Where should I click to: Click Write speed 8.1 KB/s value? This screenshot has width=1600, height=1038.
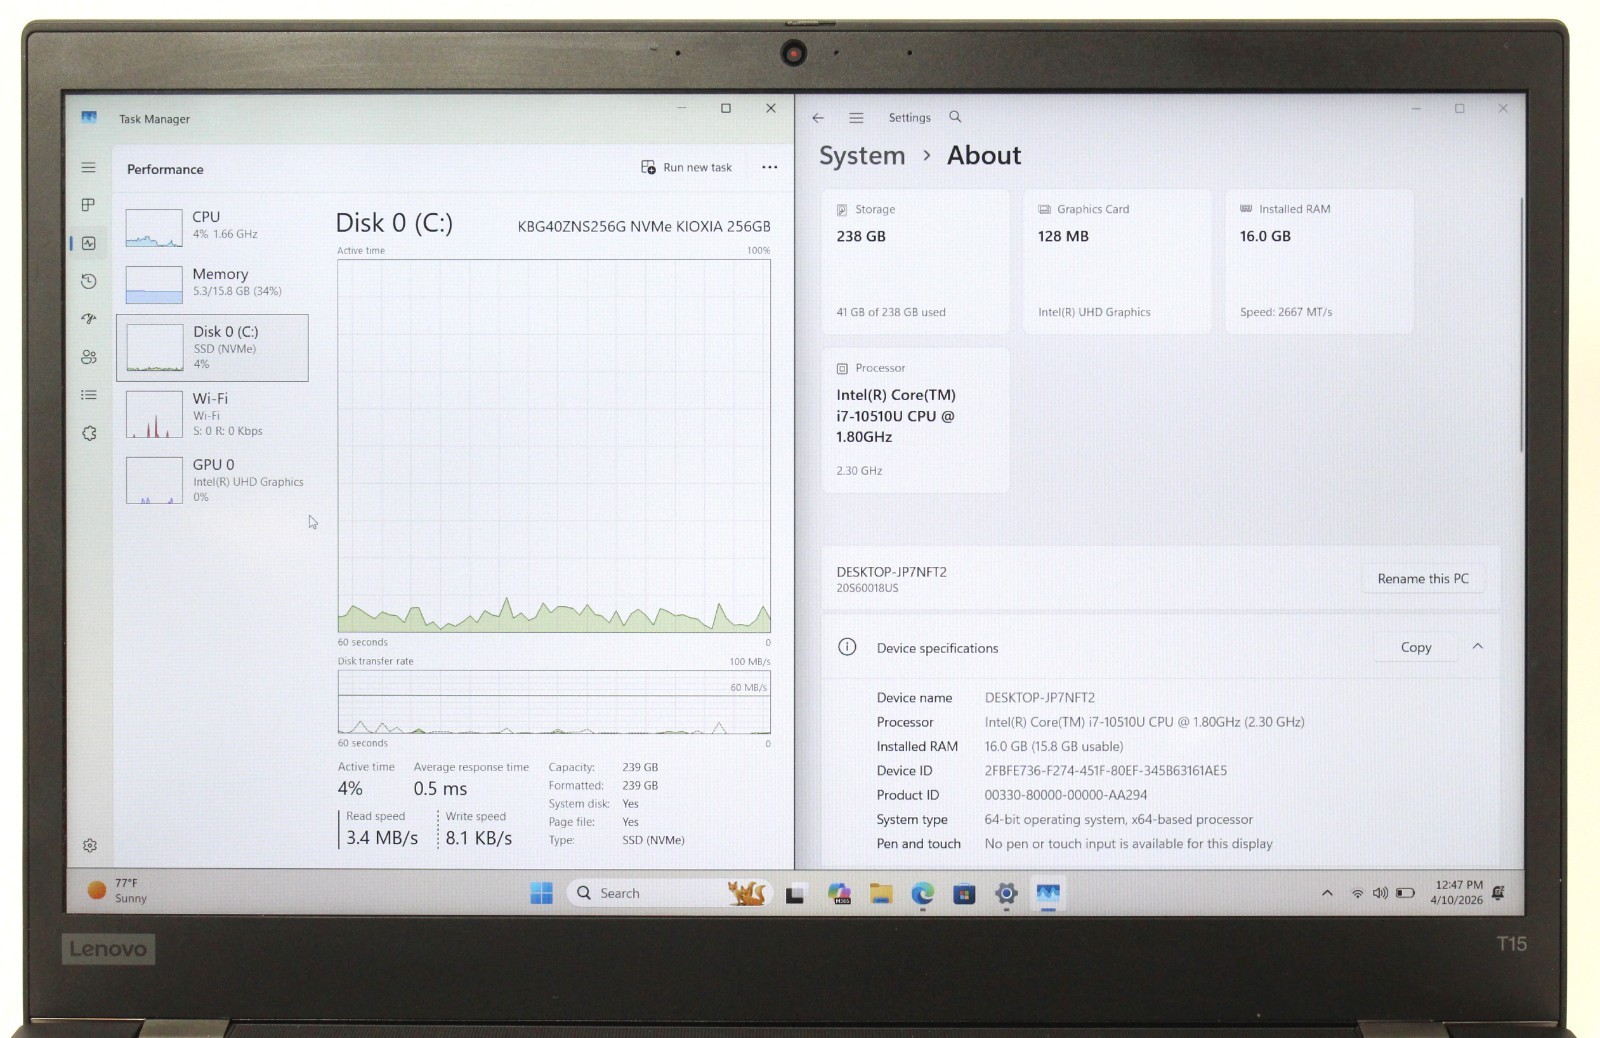coord(478,838)
